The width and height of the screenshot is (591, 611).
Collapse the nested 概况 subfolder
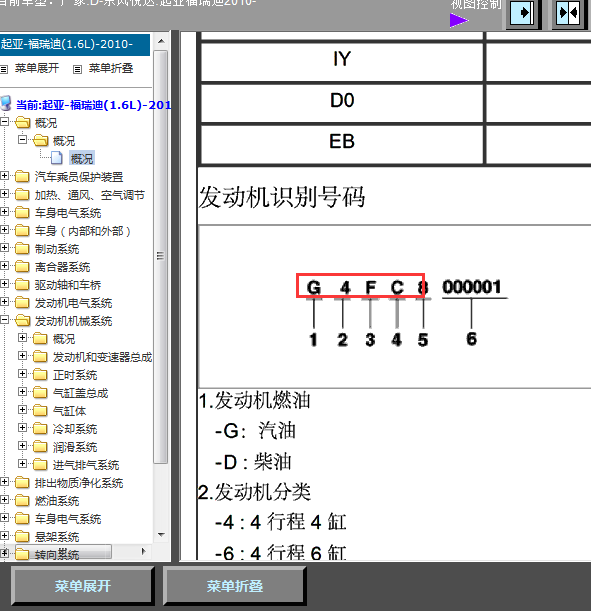22,140
